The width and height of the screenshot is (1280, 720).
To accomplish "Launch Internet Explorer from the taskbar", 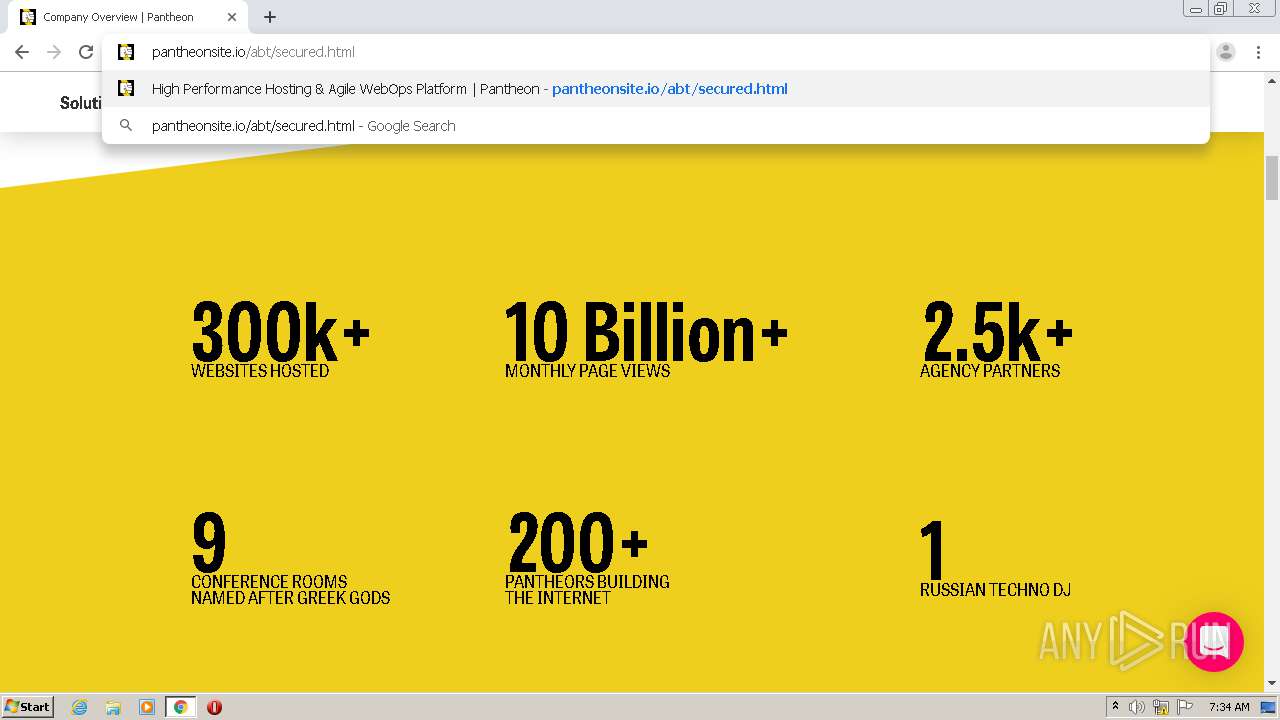I will click(x=80, y=707).
